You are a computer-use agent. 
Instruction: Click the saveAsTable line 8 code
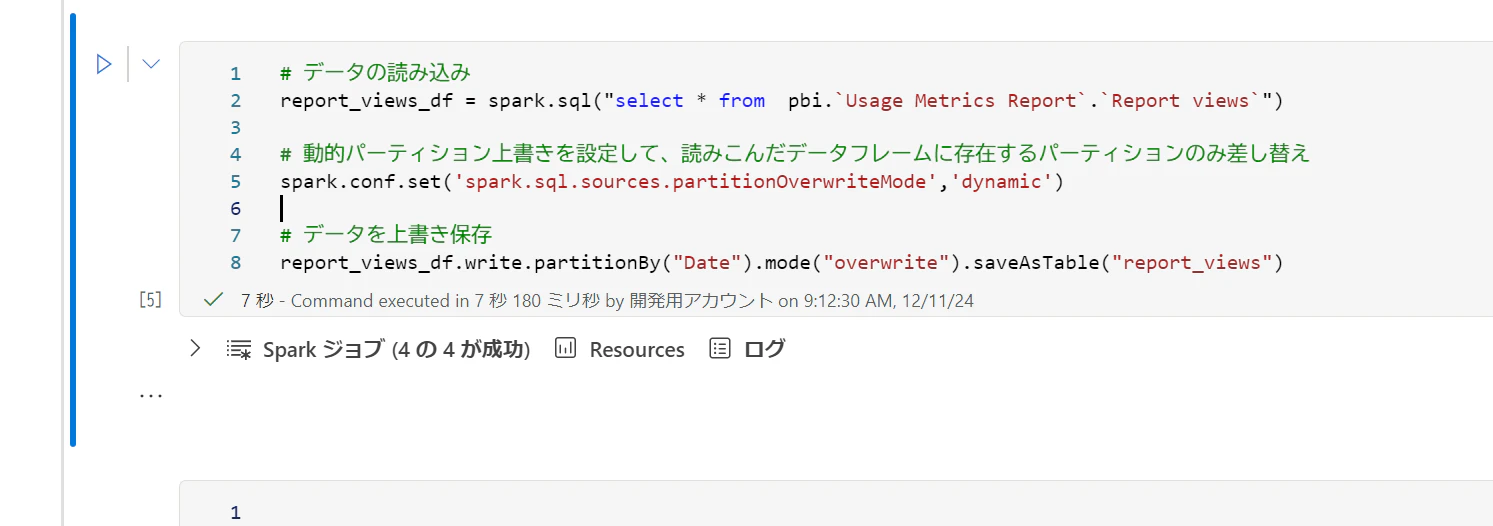coord(781,263)
